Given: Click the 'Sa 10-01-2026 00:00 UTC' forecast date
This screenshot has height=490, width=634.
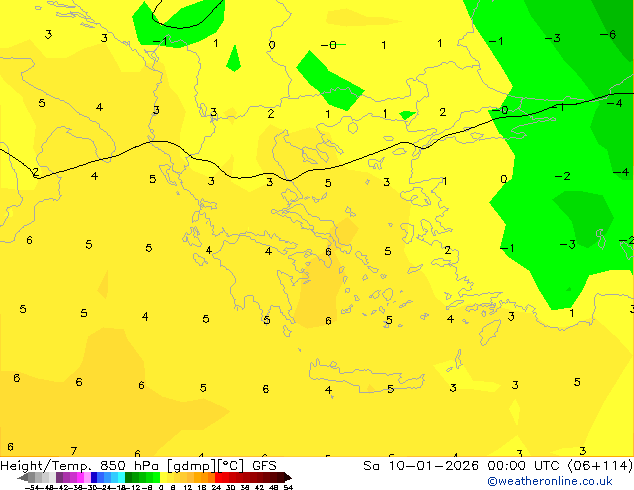Looking at the screenshot, I should tap(463, 466).
